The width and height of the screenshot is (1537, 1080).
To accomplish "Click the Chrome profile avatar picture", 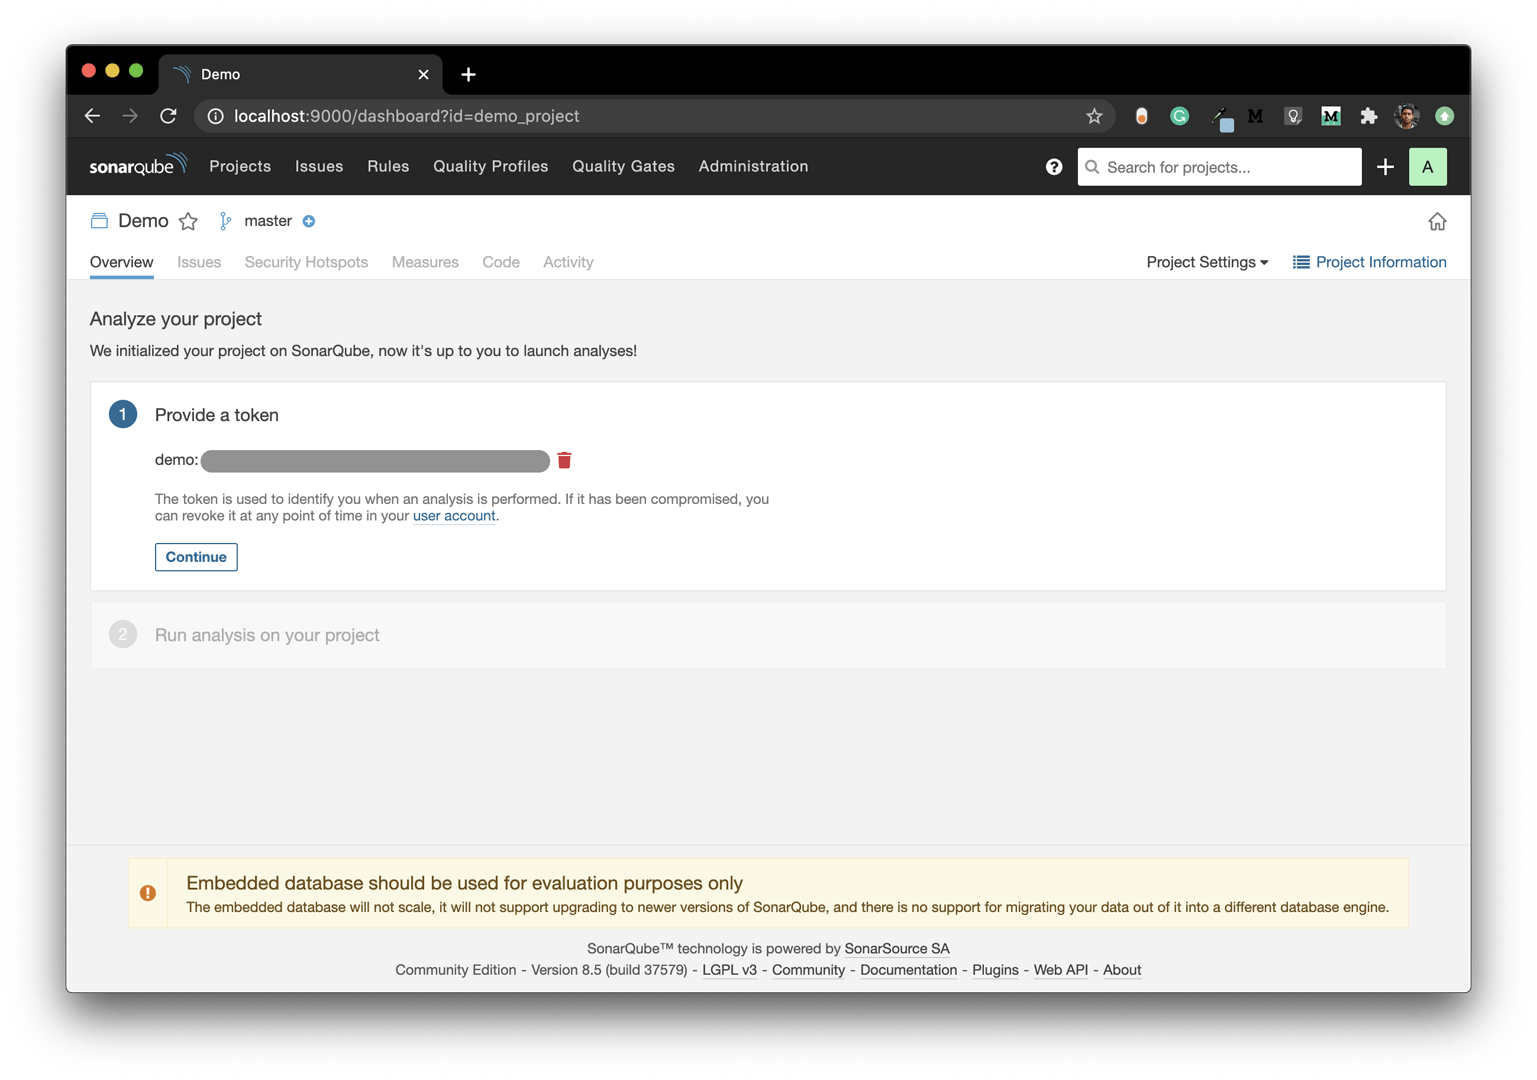I will [x=1407, y=116].
